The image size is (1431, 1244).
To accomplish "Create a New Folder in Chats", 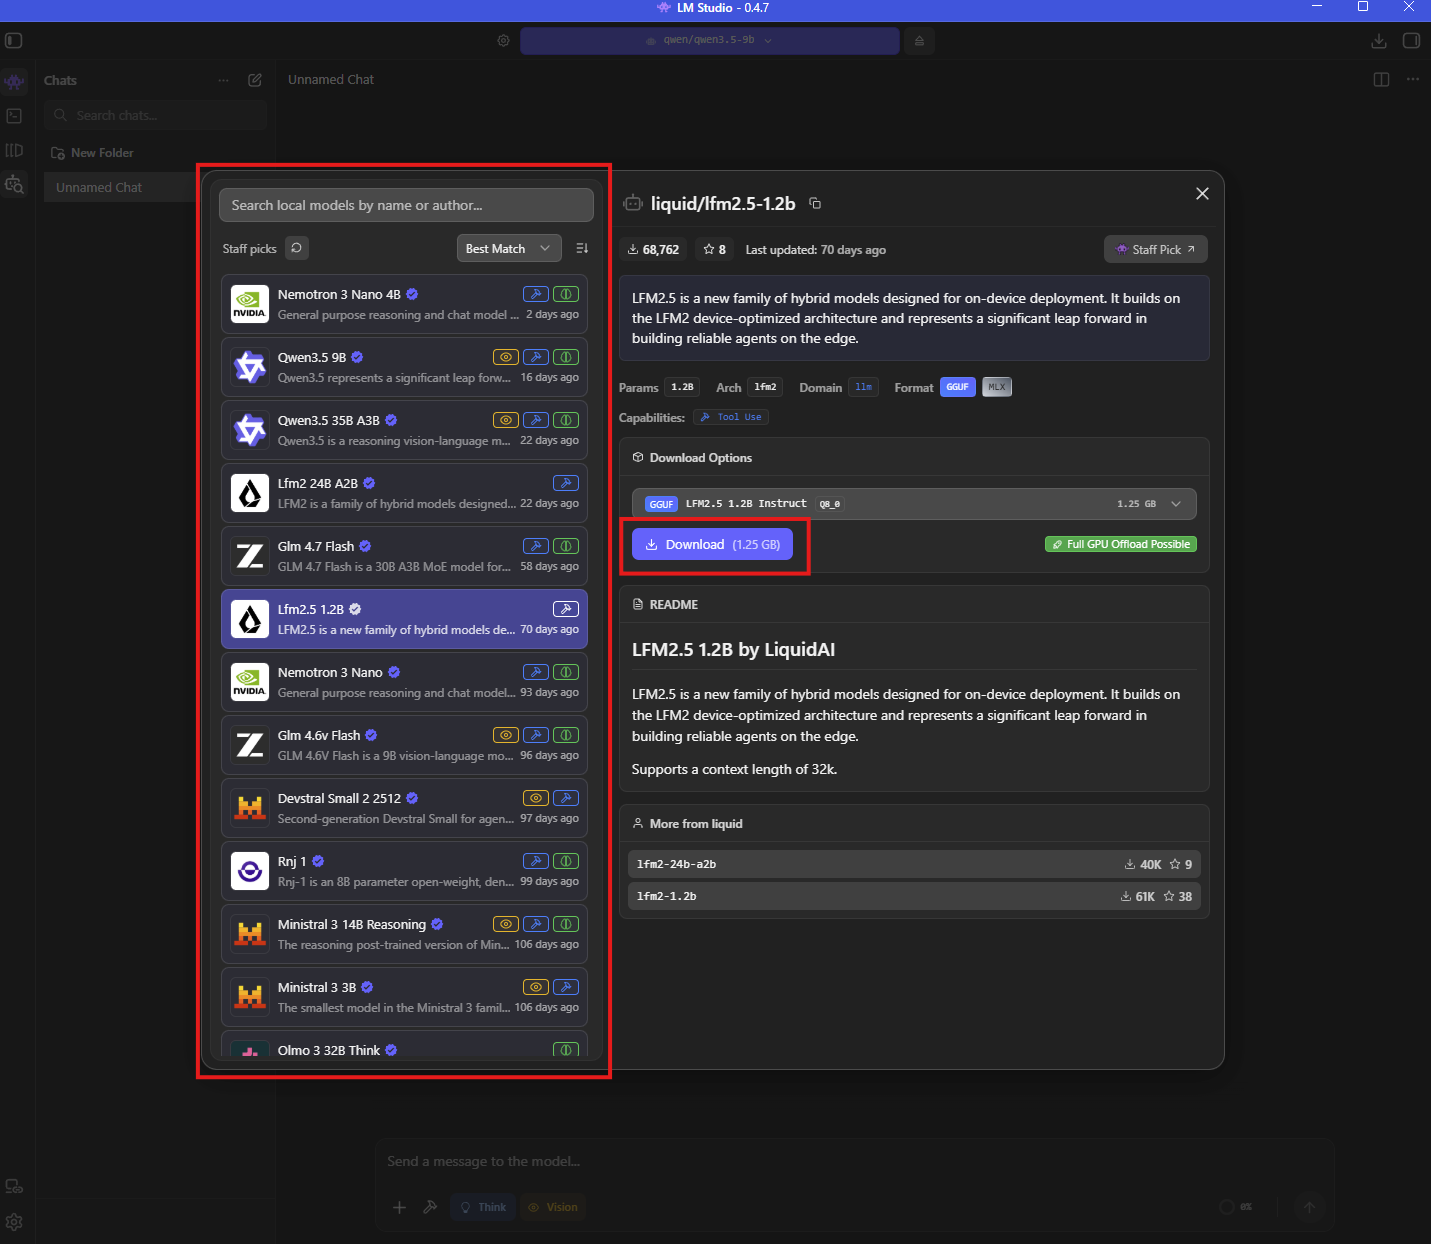I will click(x=92, y=153).
